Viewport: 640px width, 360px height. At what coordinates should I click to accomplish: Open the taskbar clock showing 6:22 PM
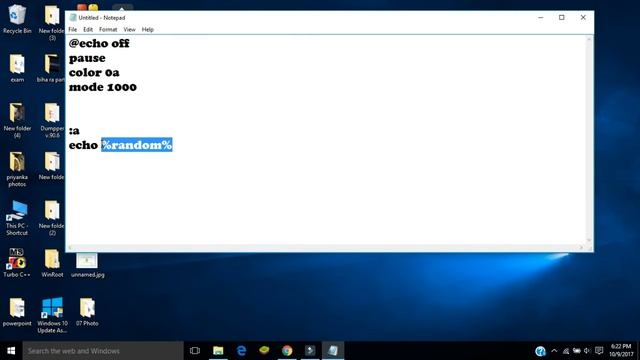tap(621, 350)
